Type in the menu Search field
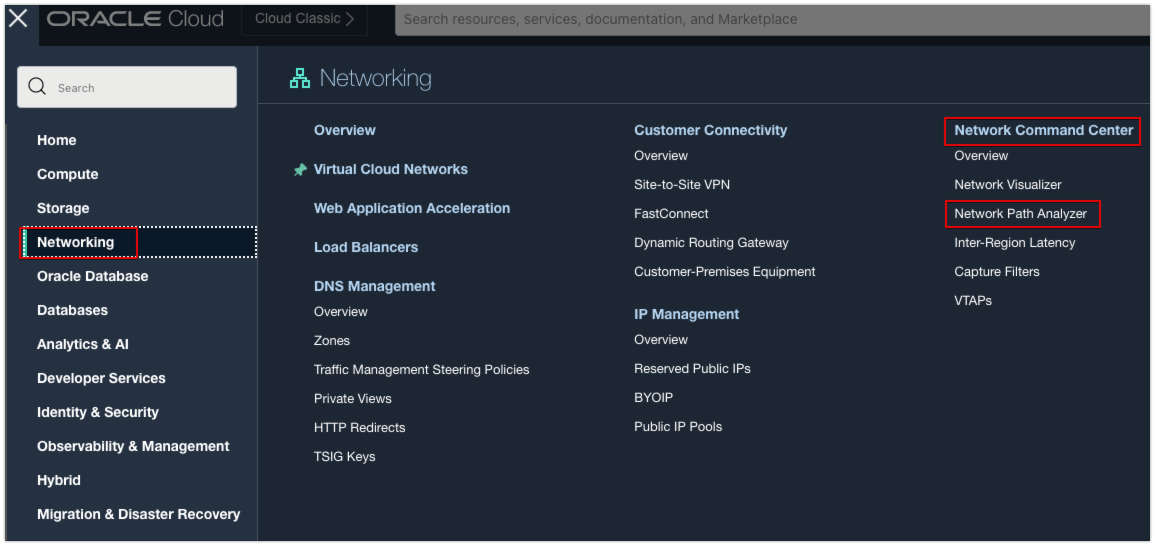This screenshot has width=1155, height=546. point(140,87)
